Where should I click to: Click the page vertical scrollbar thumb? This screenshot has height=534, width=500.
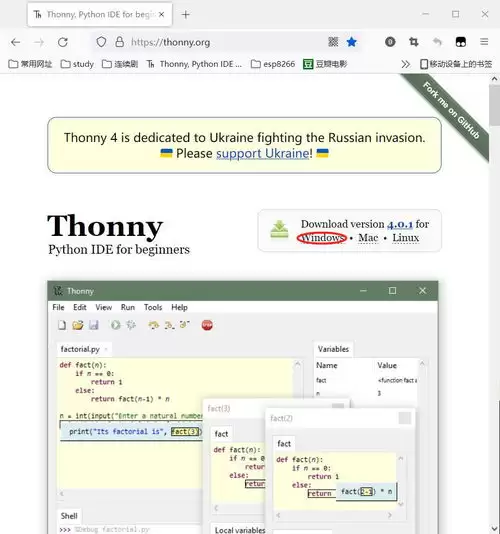(494, 106)
